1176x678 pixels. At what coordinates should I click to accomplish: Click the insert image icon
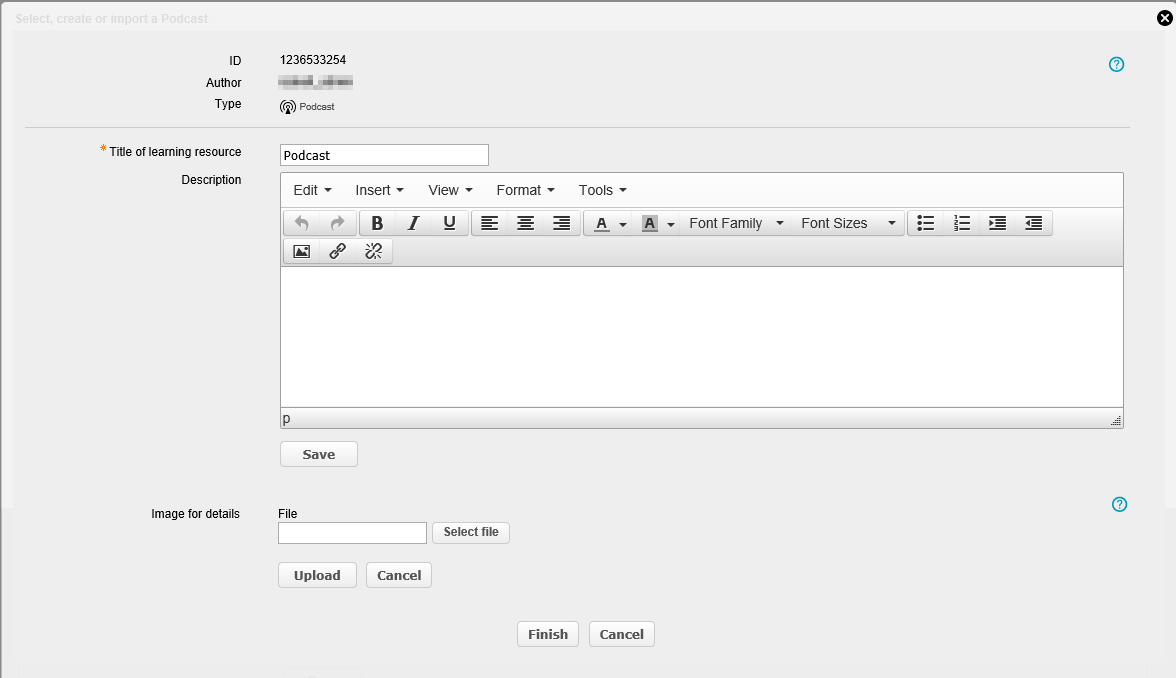301,251
